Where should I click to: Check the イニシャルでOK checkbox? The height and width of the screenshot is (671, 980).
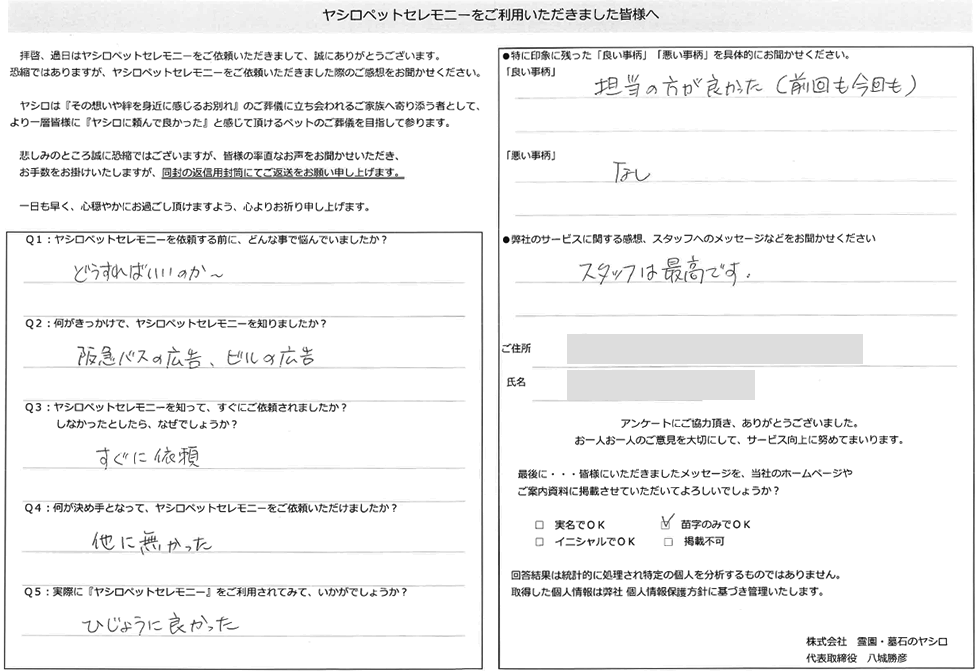[540, 542]
